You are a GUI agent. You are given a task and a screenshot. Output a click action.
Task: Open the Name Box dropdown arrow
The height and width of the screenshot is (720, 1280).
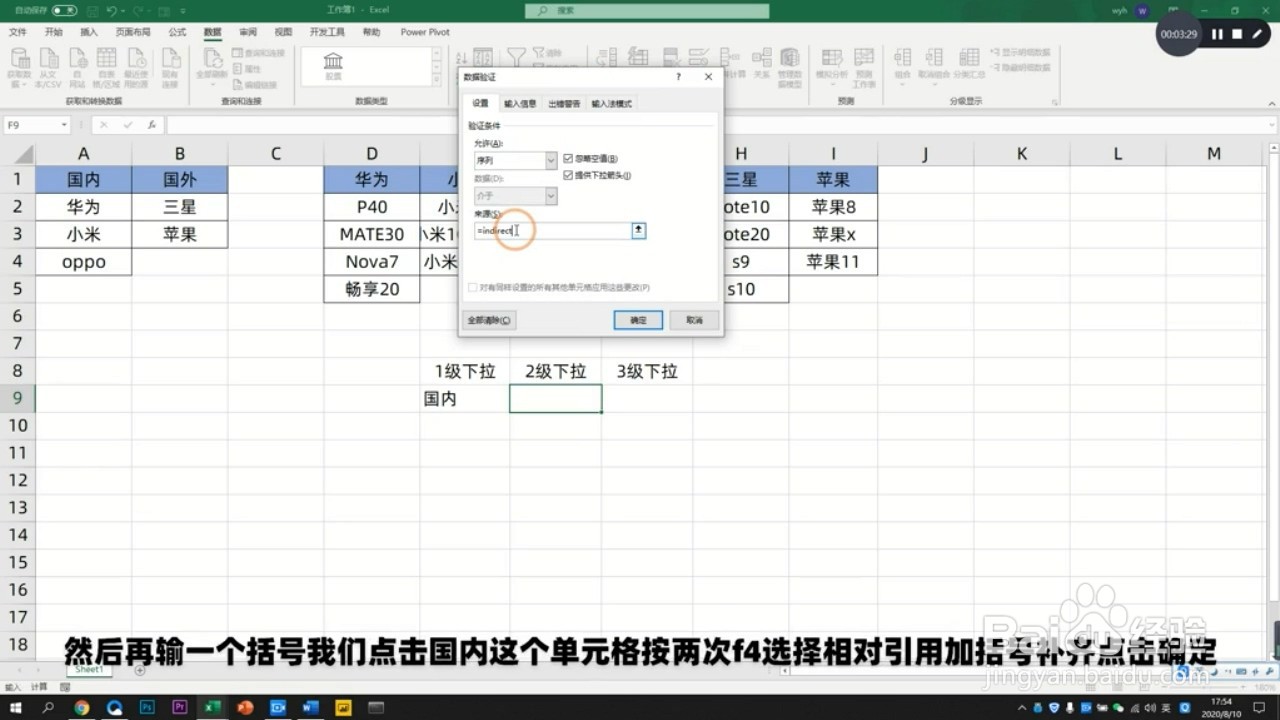click(x=64, y=125)
